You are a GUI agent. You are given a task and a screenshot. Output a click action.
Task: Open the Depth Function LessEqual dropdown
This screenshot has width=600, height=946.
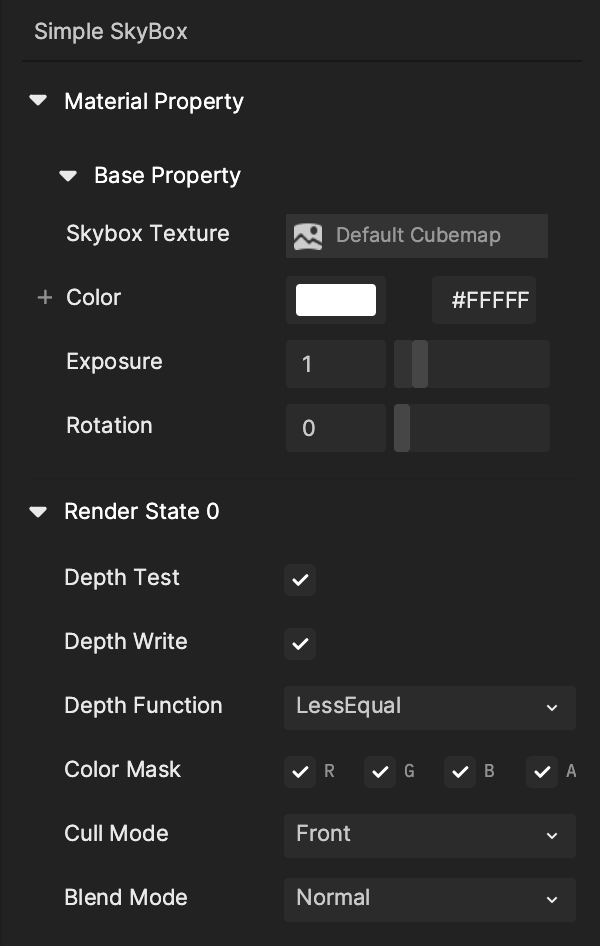[430, 708]
